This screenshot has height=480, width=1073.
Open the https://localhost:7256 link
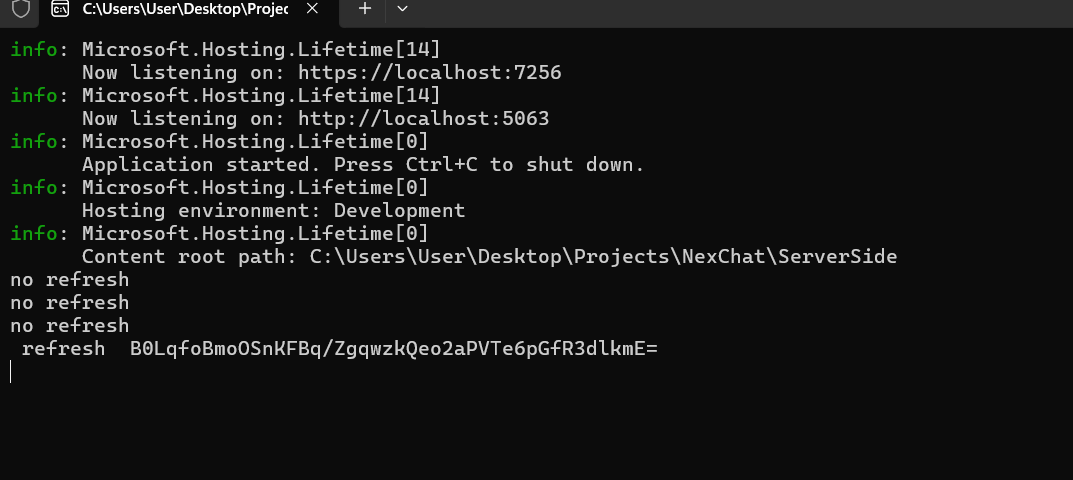(x=429, y=72)
